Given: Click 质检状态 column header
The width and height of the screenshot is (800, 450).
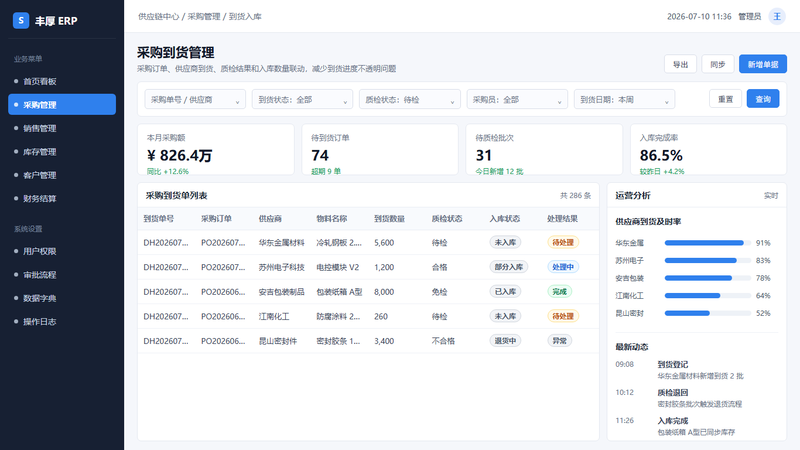Looking at the screenshot, I should tap(447, 218).
